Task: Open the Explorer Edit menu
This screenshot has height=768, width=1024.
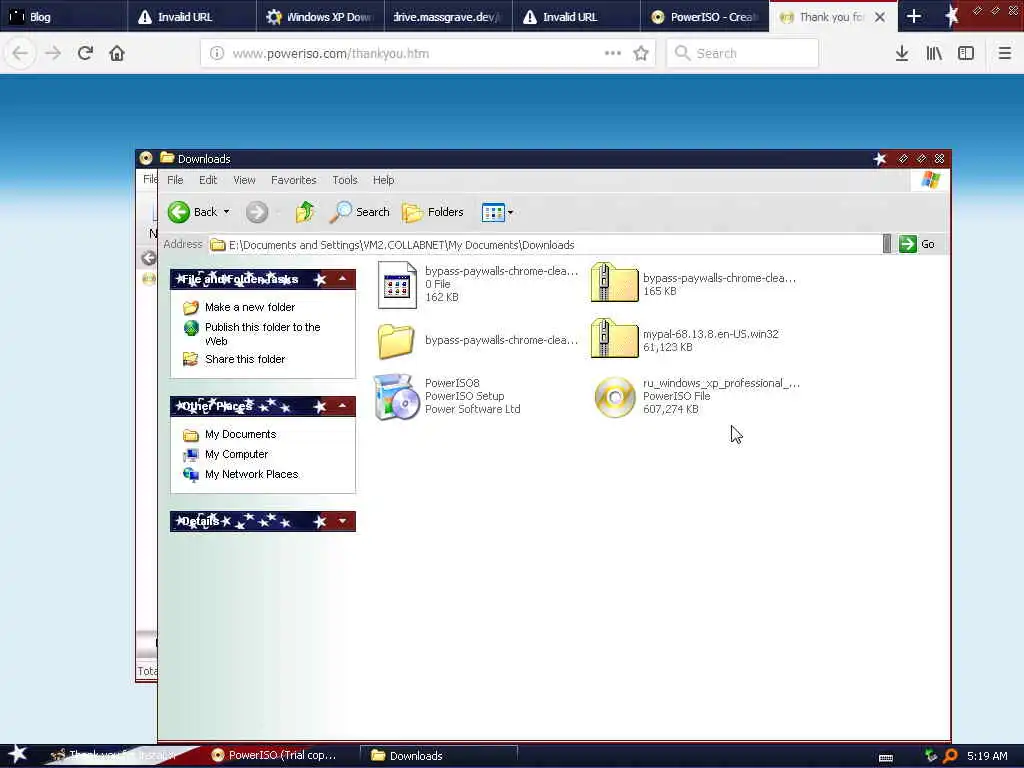Action: click(208, 180)
